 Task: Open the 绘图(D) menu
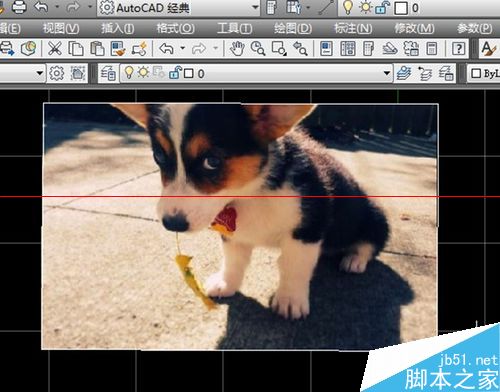[x=293, y=29]
